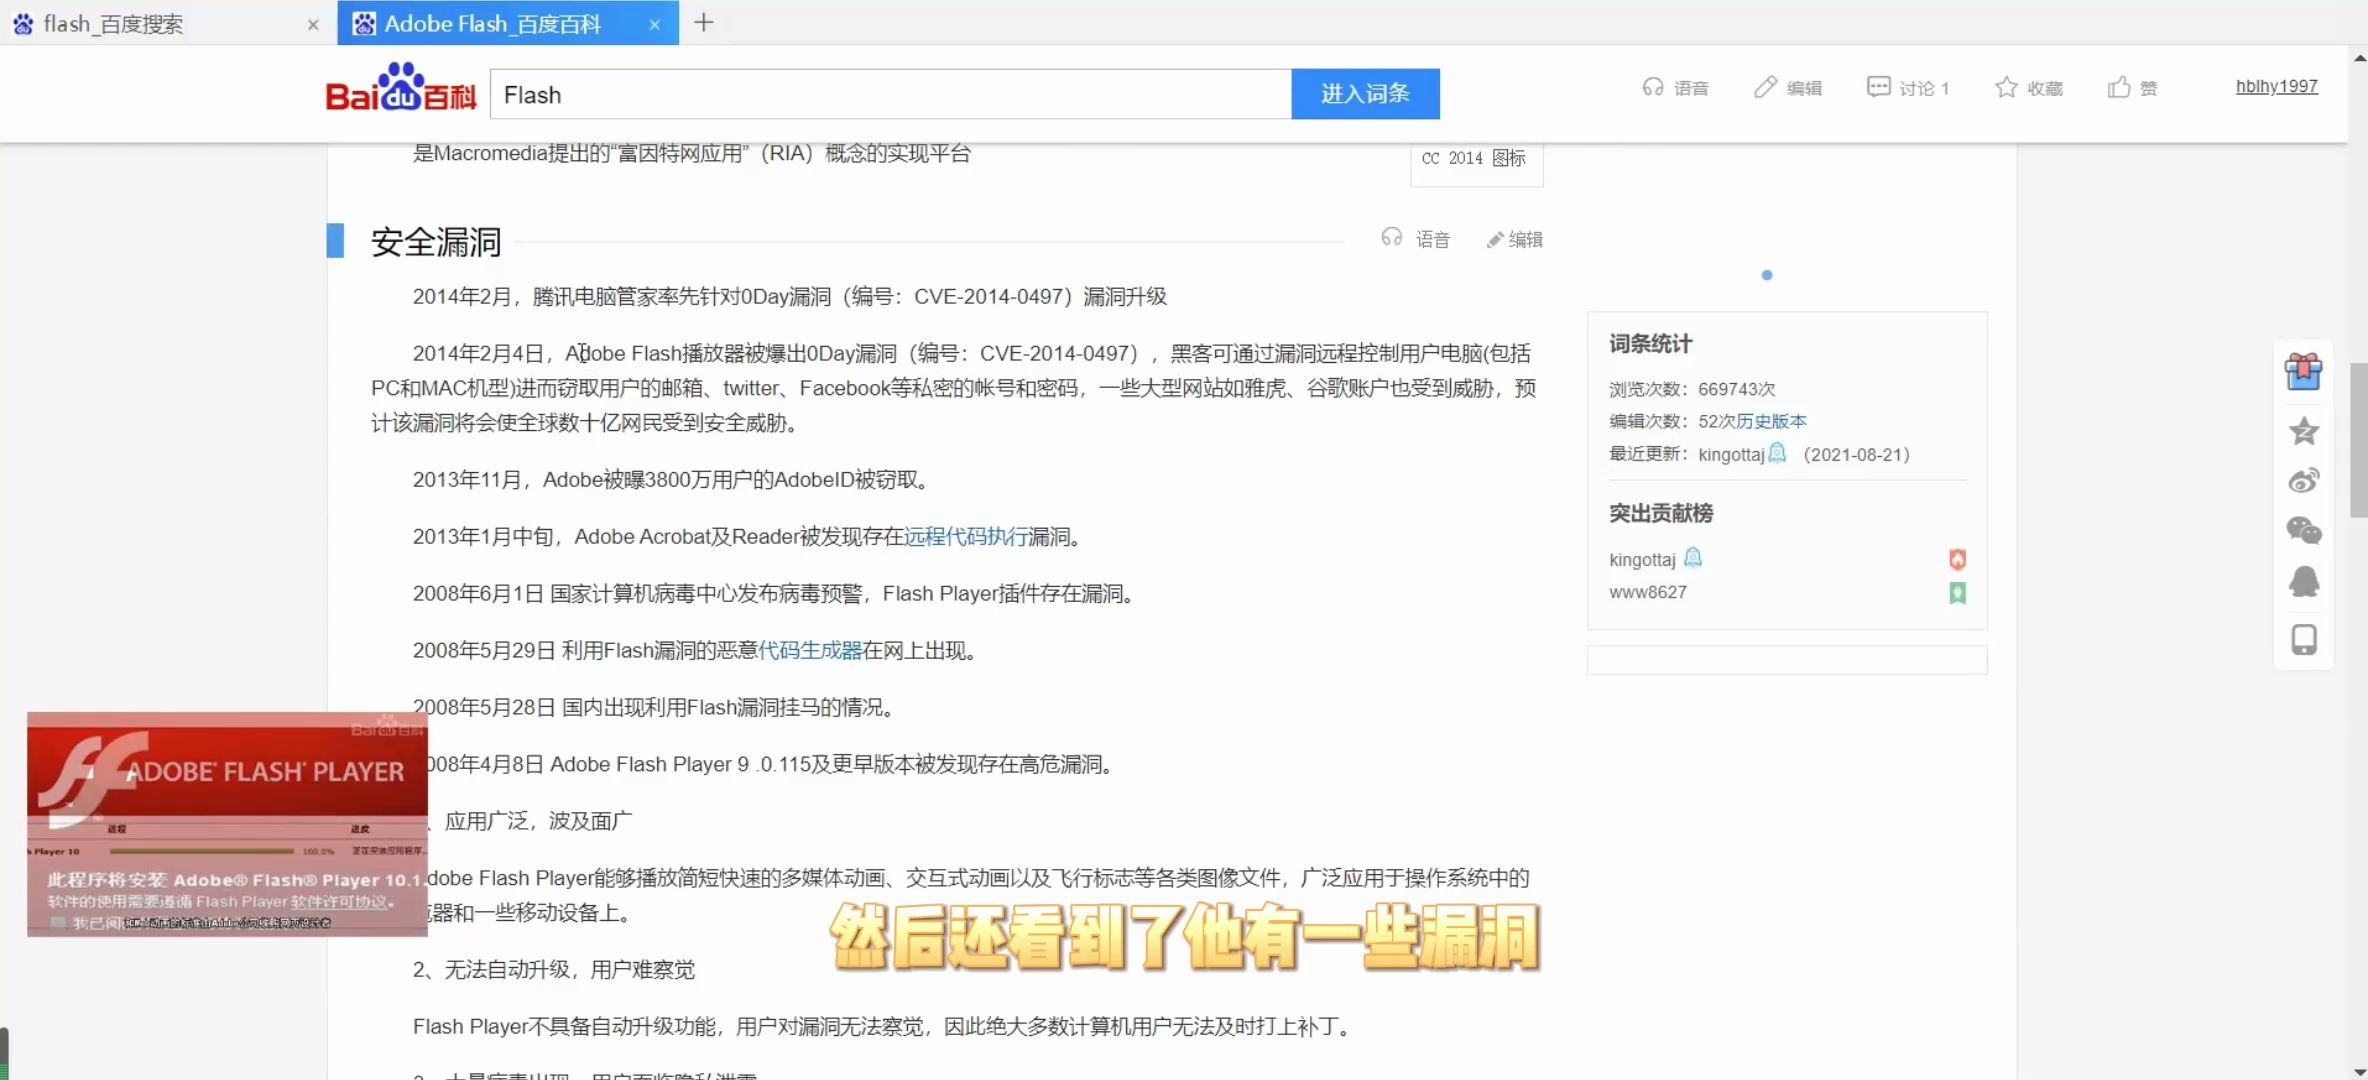Click the gift box icon in side toolbar
The height and width of the screenshot is (1080, 2368).
2303,372
